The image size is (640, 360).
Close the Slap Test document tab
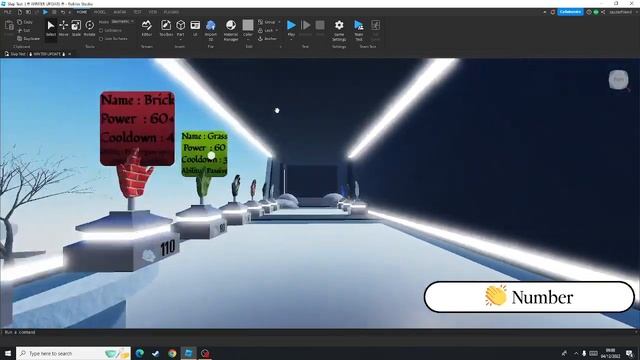[x=70, y=54]
